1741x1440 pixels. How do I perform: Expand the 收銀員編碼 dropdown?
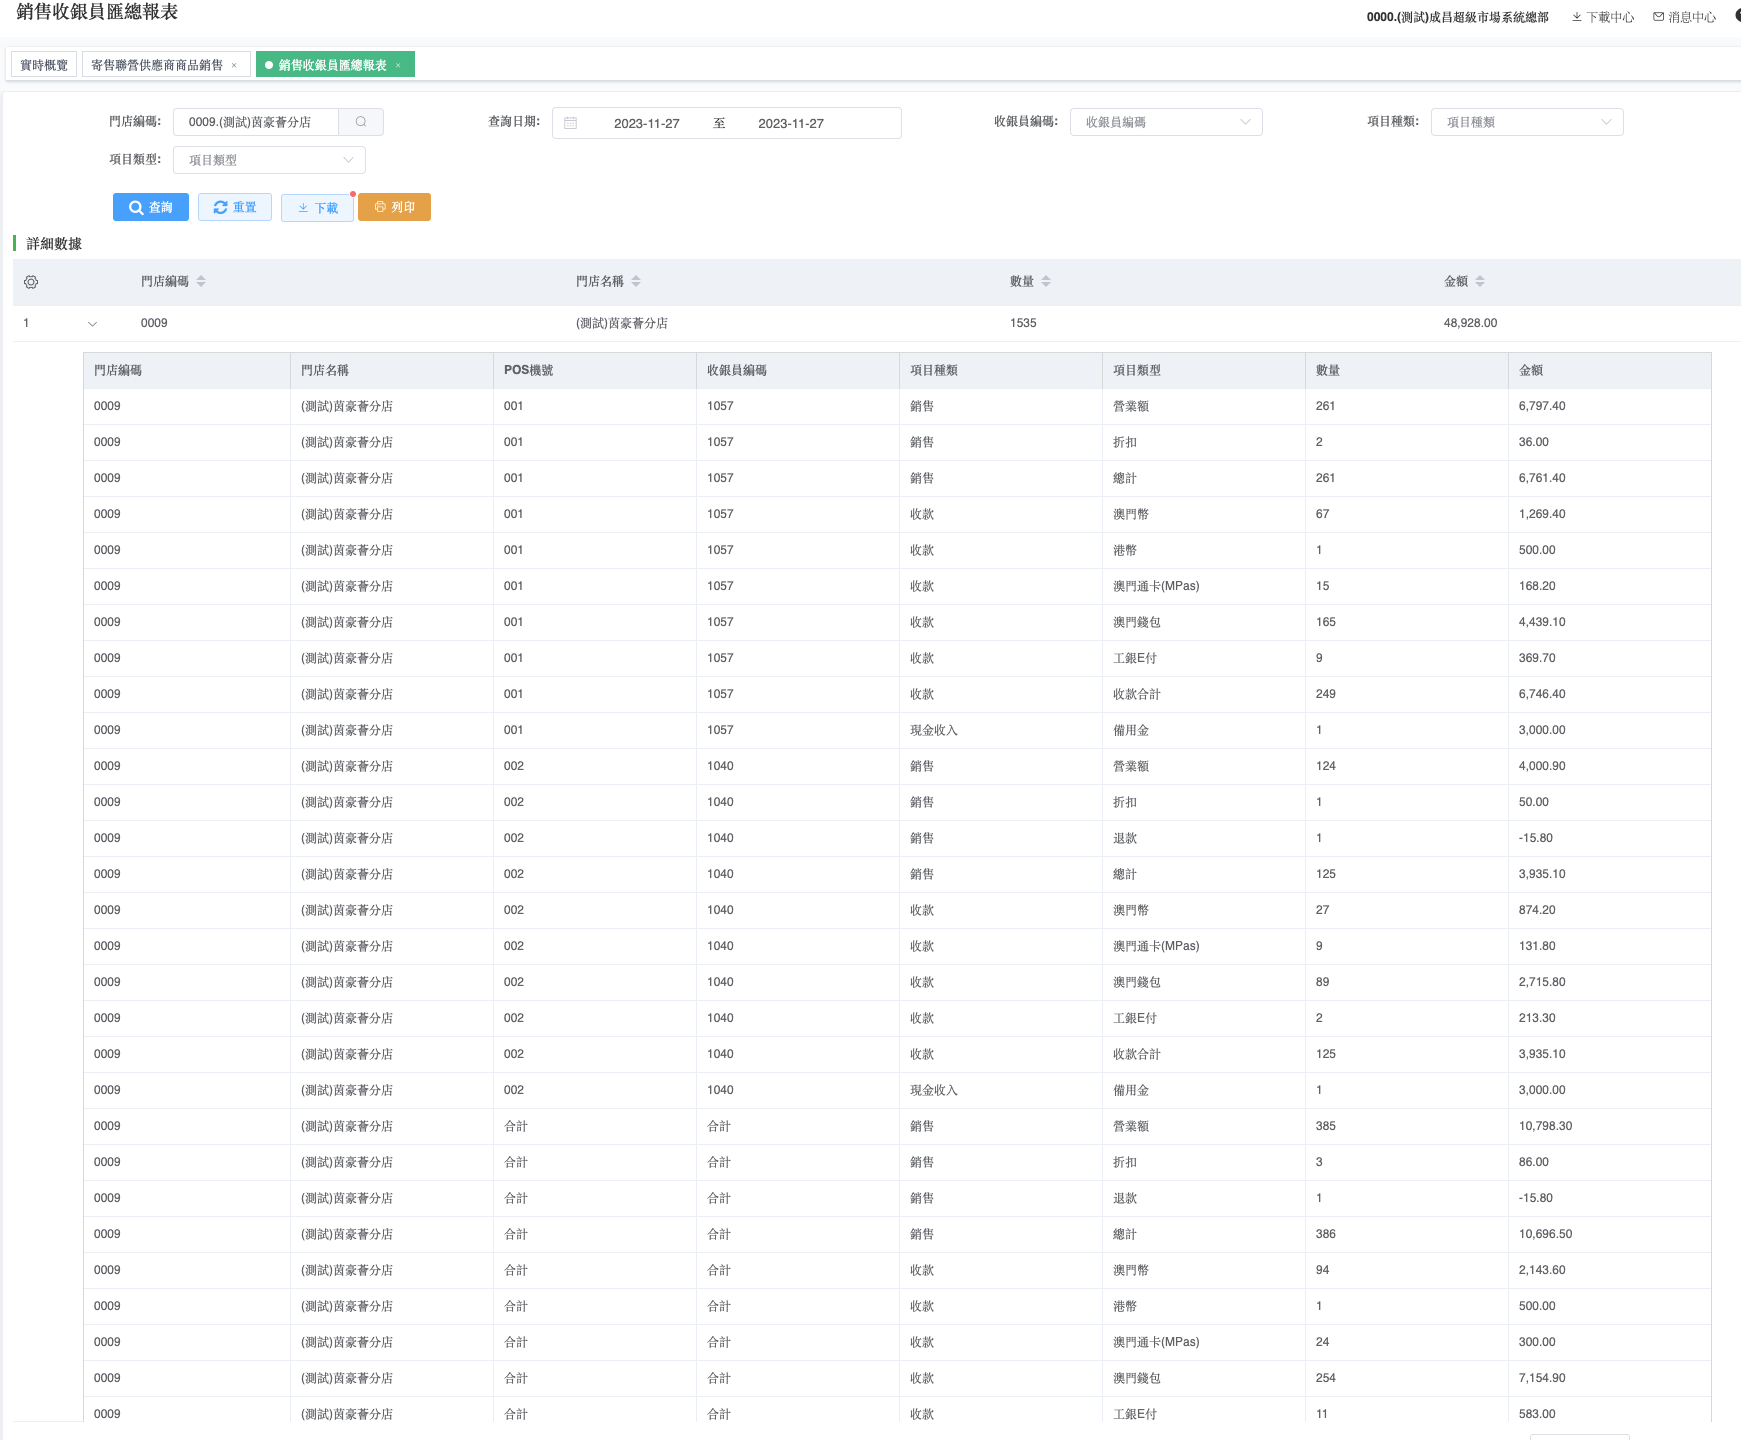tap(1165, 122)
